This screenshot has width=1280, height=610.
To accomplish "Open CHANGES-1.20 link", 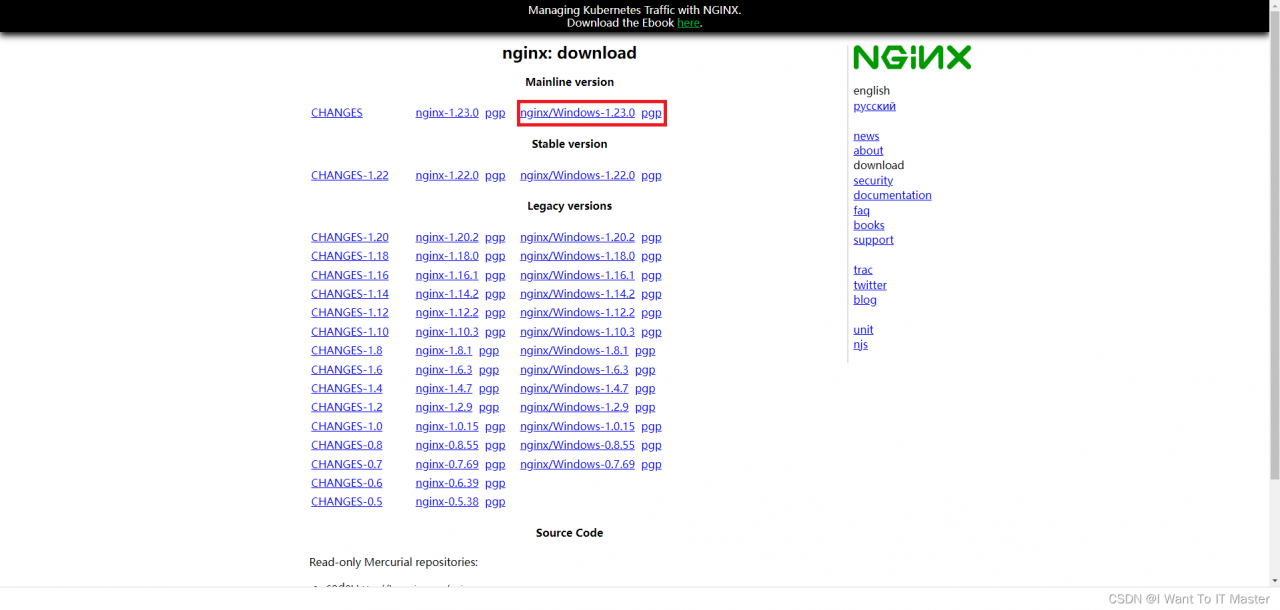I will coord(350,237).
